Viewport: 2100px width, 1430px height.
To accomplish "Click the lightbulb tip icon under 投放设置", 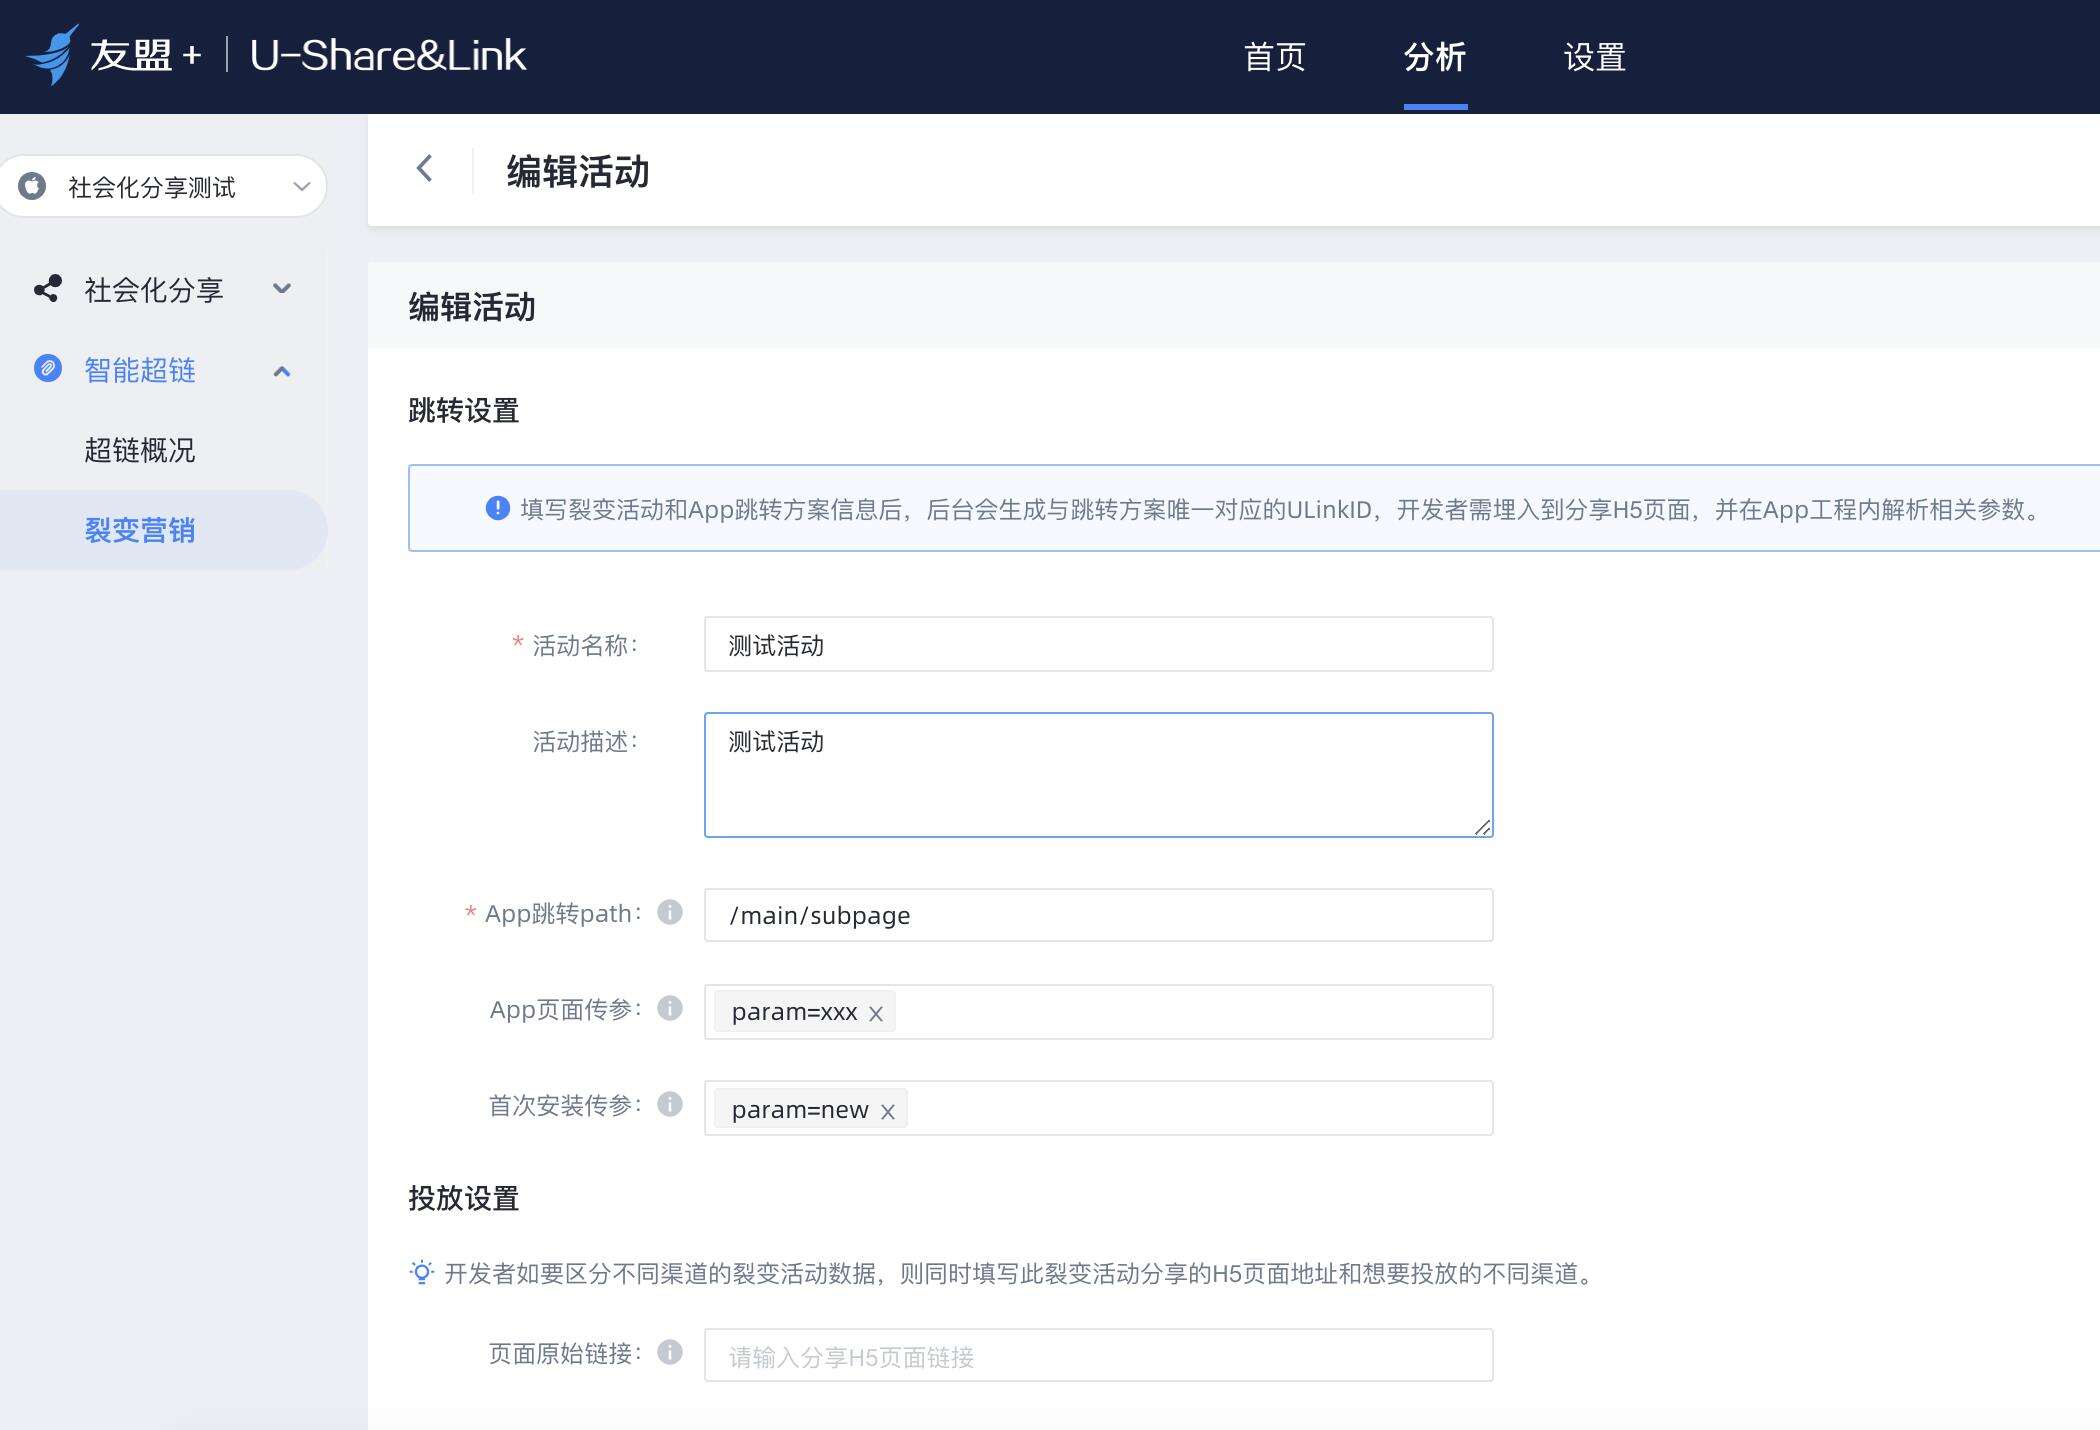I will [422, 1273].
